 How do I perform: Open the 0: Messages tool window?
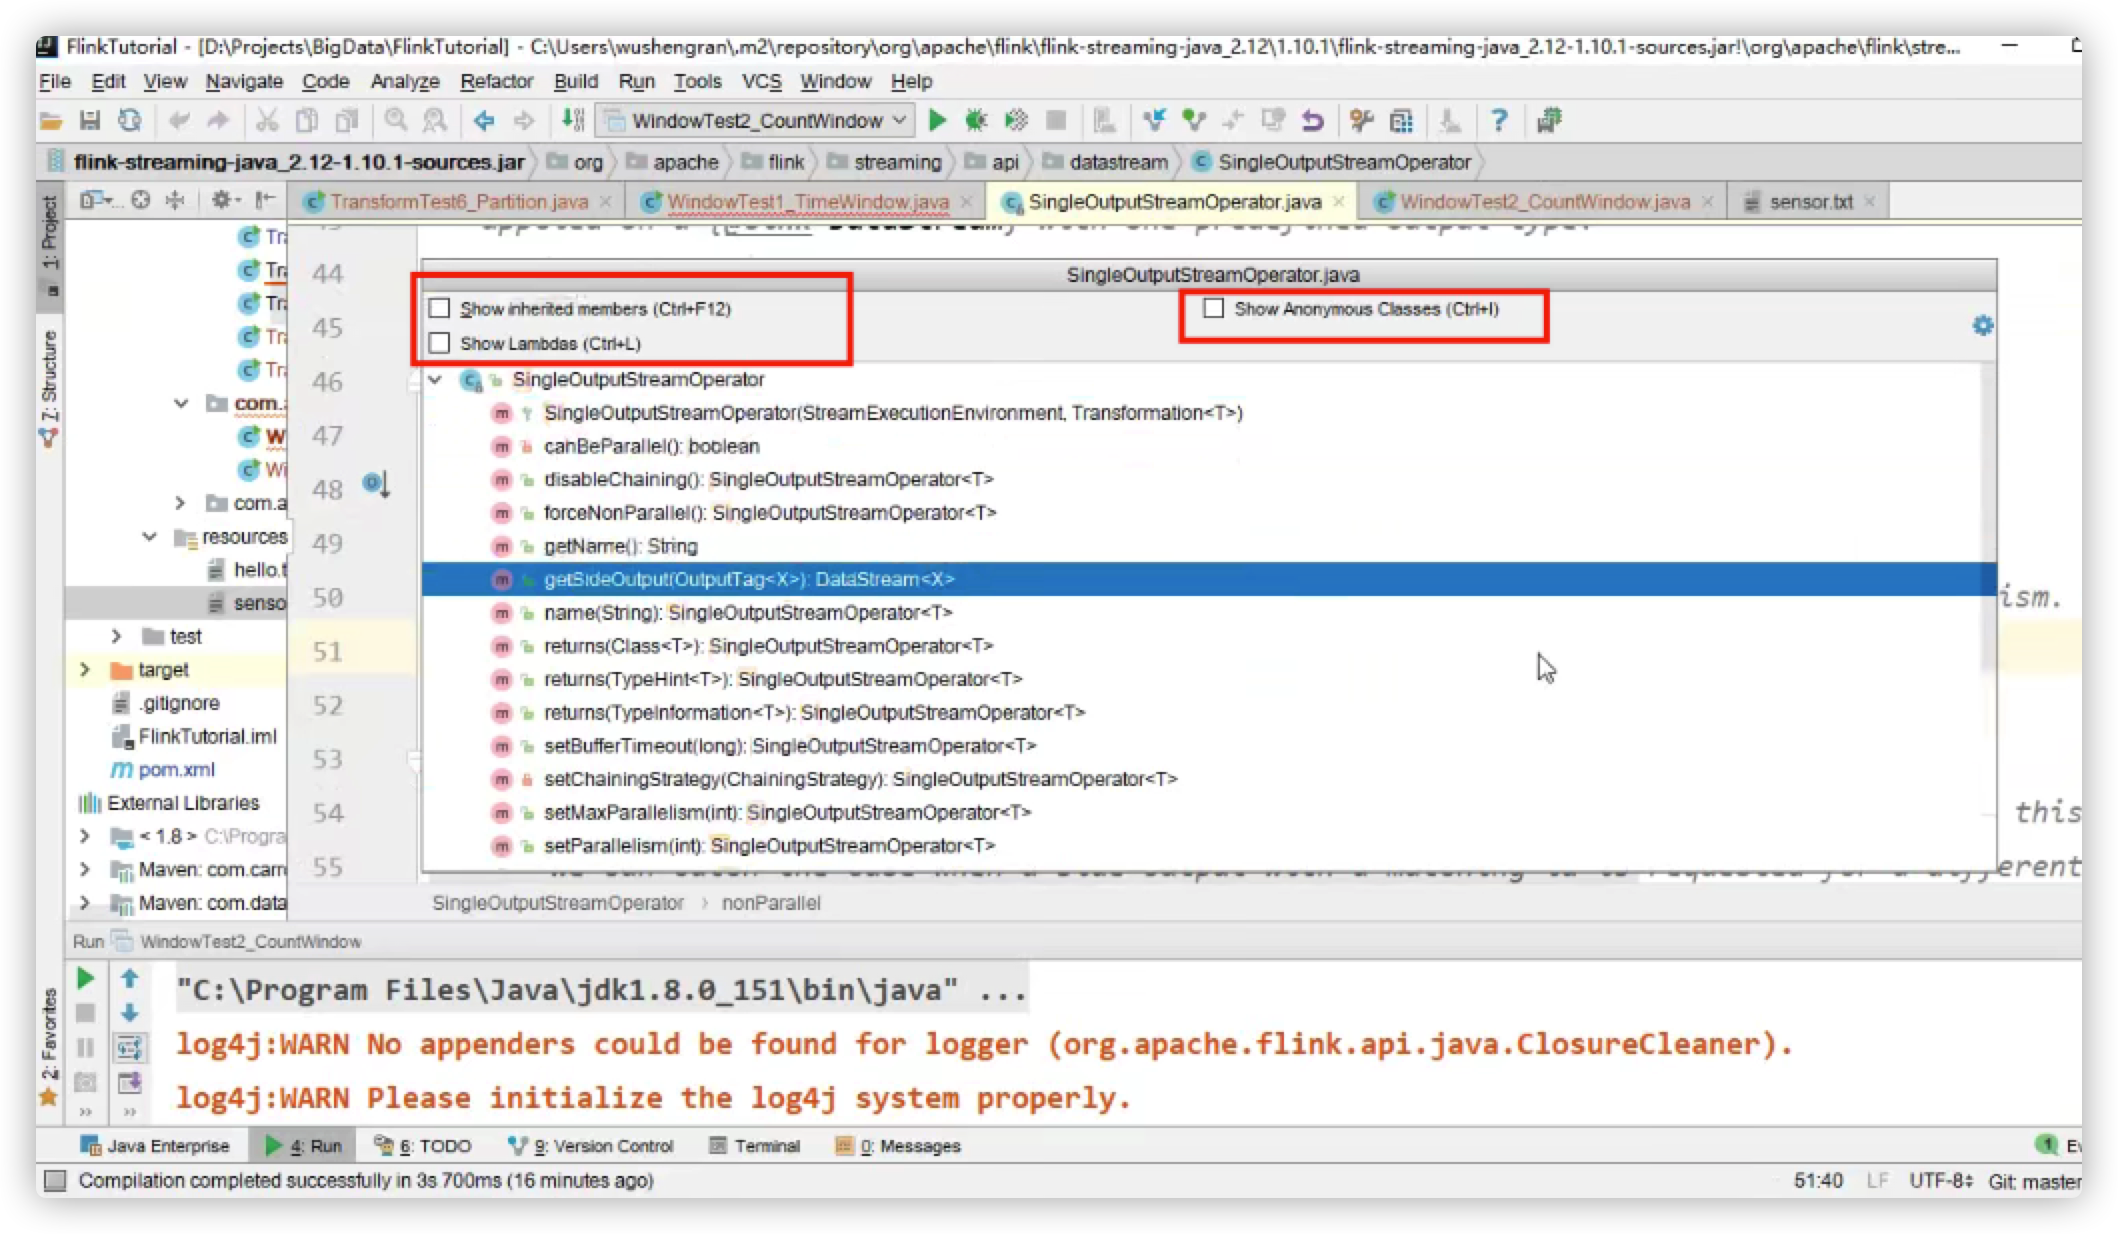pyautogui.click(x=898, y=1146)
